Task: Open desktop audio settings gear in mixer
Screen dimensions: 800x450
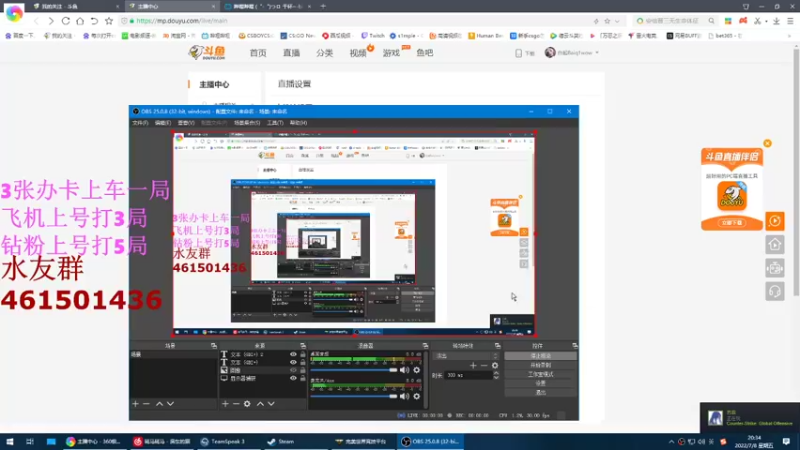Action: pyautogui.click(x=417, y=370)
